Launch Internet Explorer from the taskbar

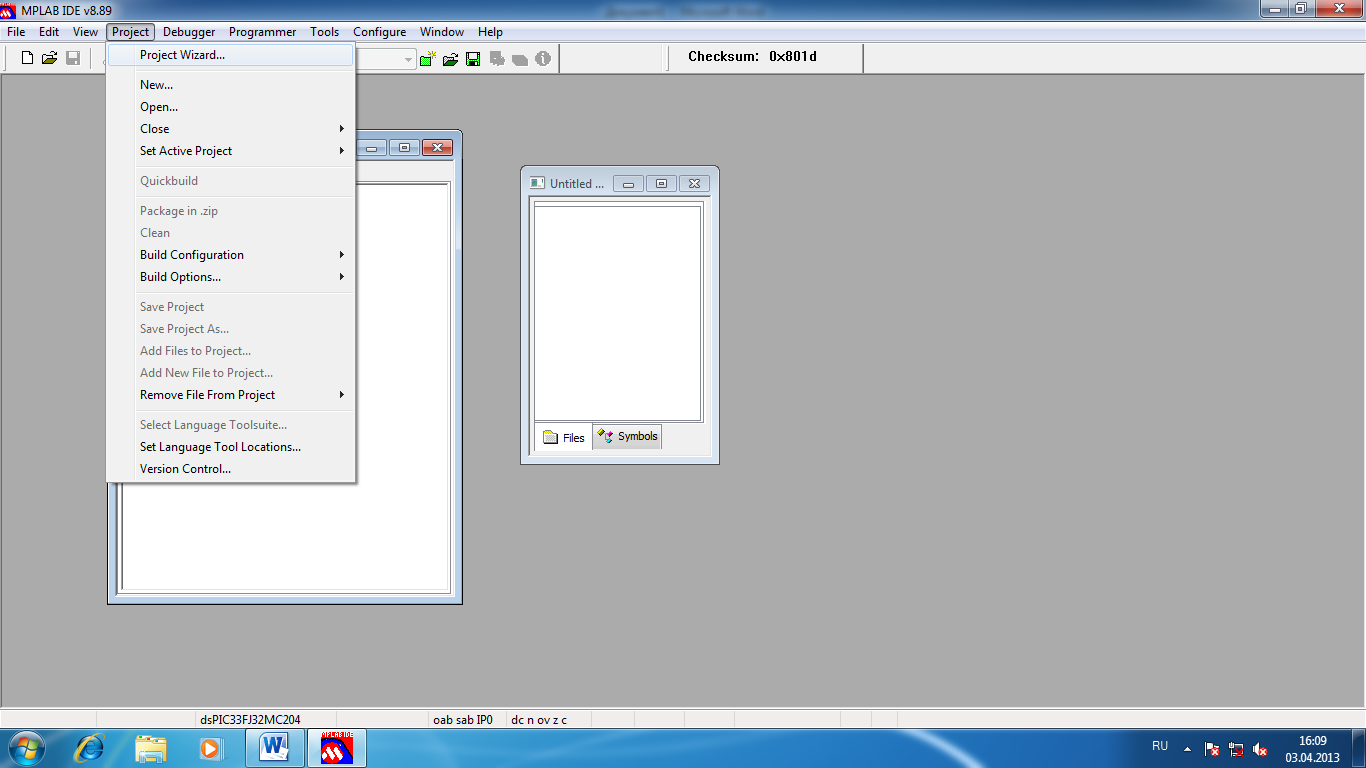tap(90, 748)
